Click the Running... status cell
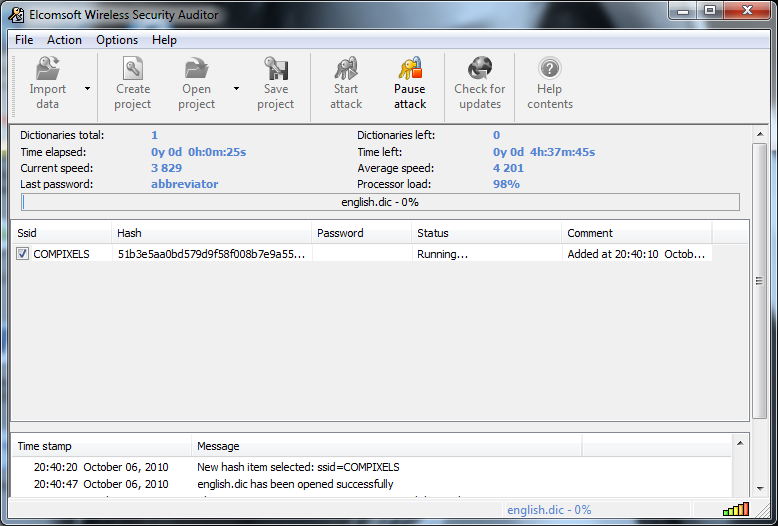The height and width of the screenshot is (526, 778). pyautogui.click(x=442, y=254)
